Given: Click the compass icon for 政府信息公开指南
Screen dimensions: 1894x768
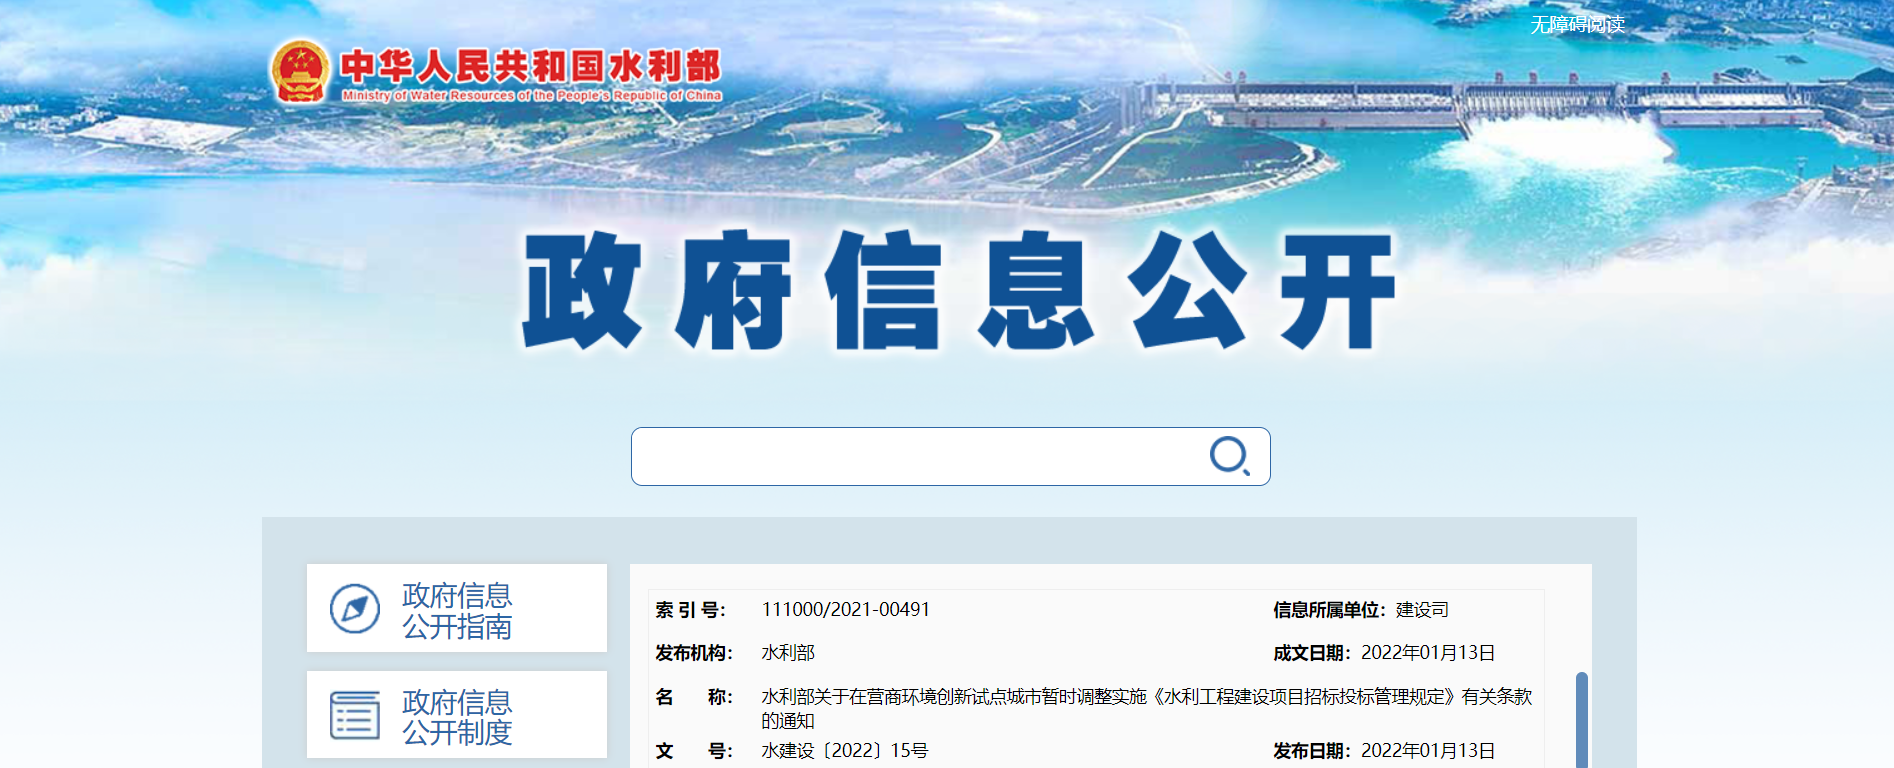Looking at the screenshot, I should point(355,609).
